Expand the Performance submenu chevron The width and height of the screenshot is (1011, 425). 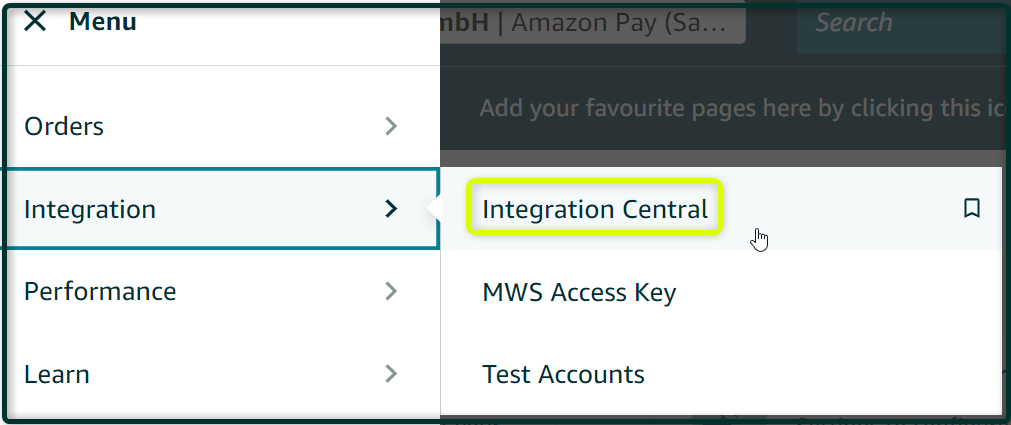point(390,291)
